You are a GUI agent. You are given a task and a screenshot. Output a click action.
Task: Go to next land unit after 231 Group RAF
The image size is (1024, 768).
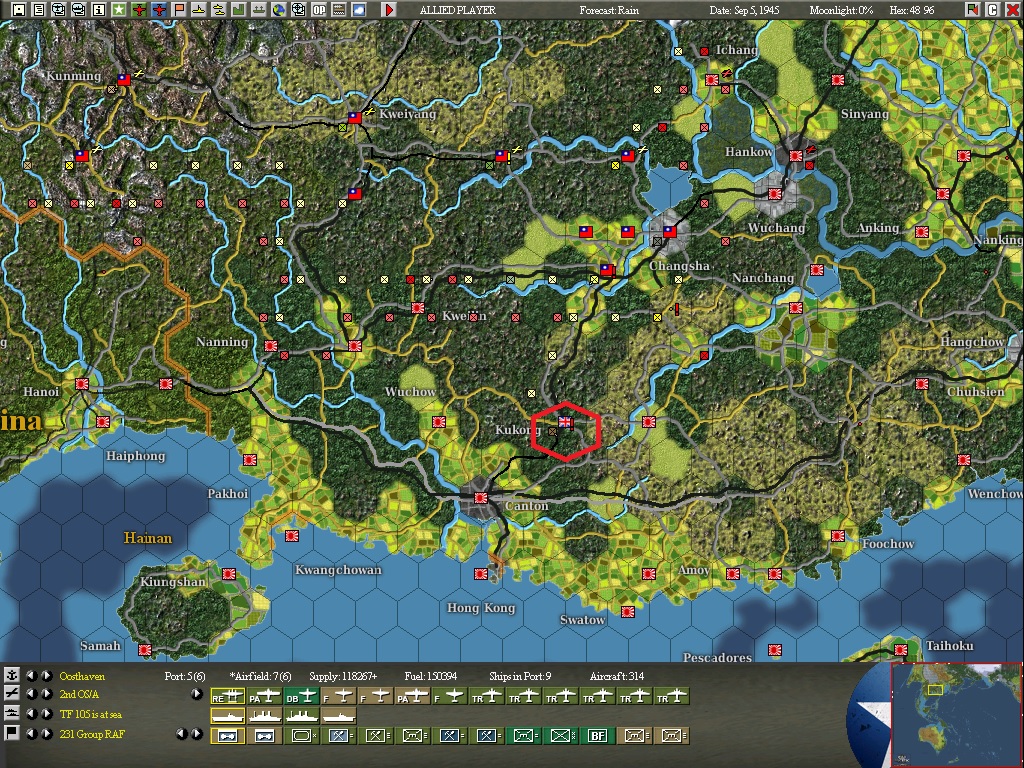pos(46,733)
